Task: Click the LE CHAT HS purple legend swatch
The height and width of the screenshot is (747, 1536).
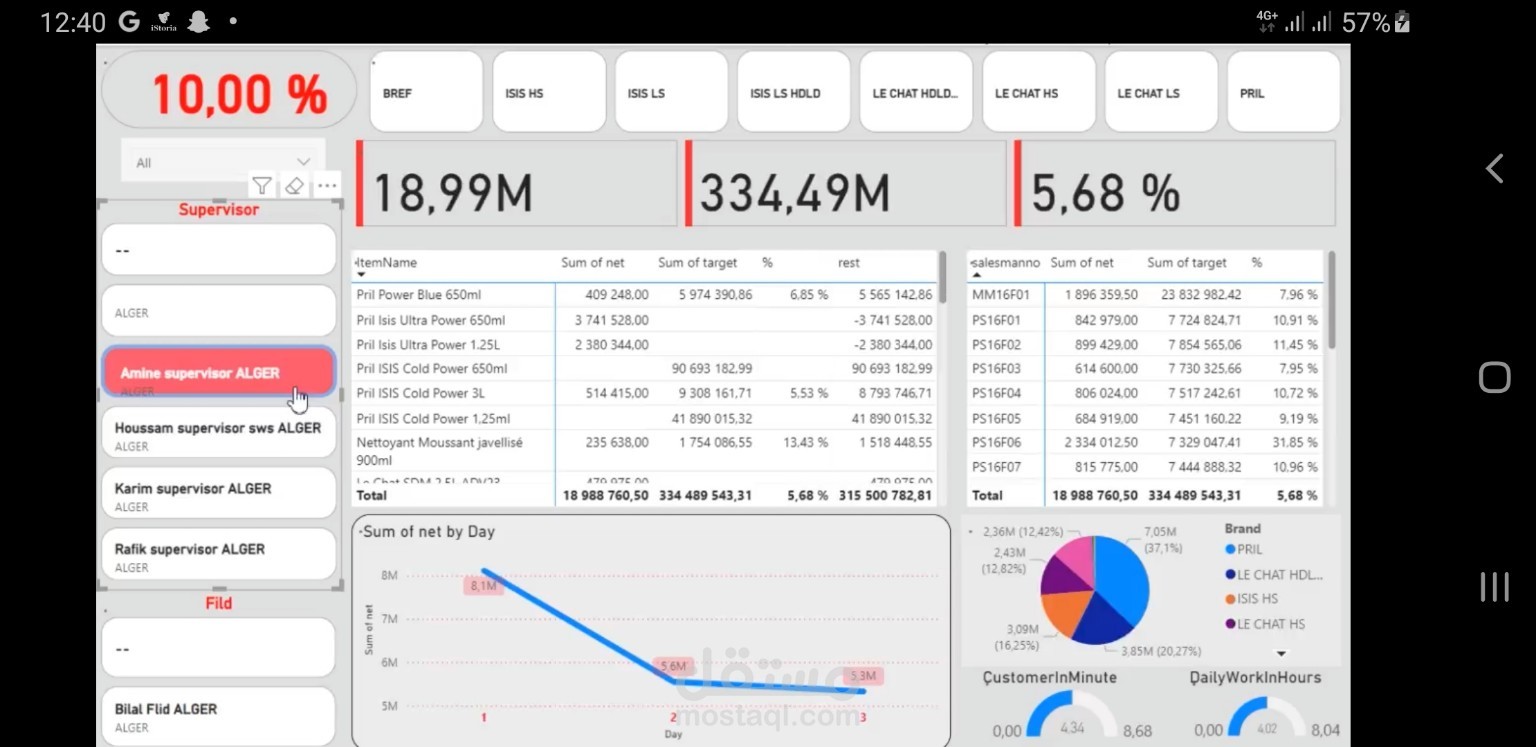Action: coord(1230,624)
